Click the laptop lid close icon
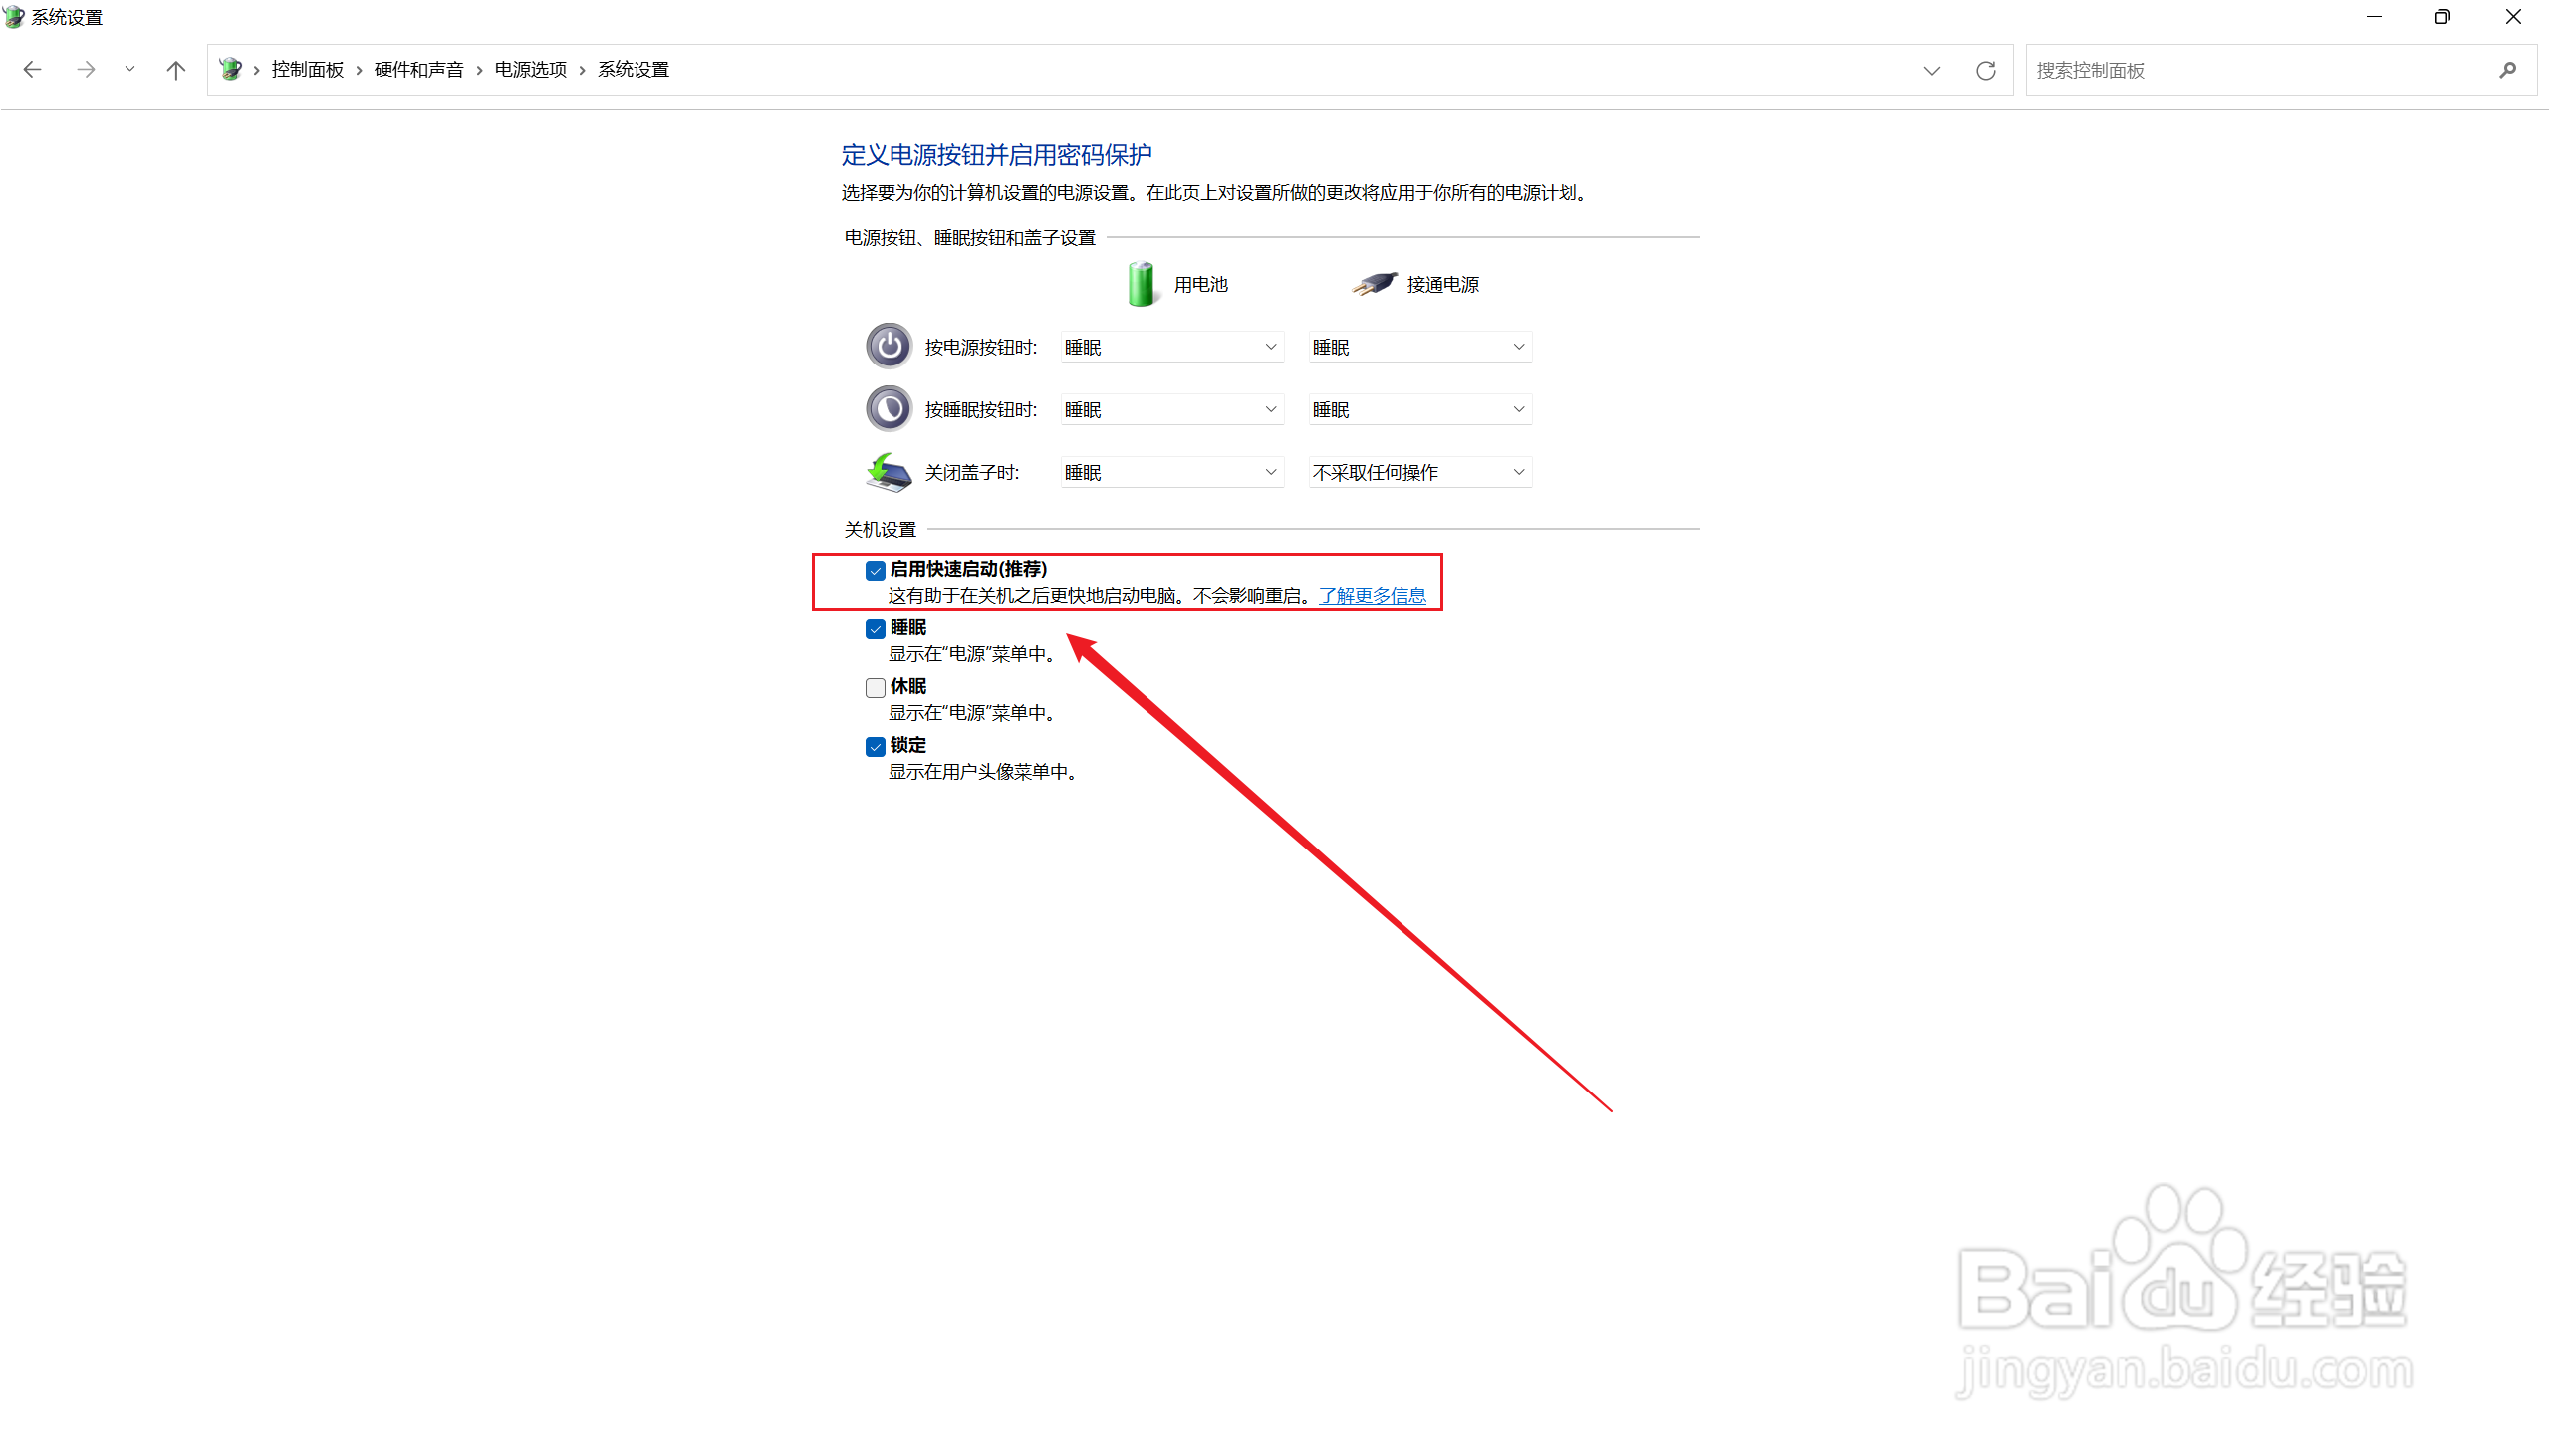Viewport: 2550px width, 1456px height. pos(888,472)
